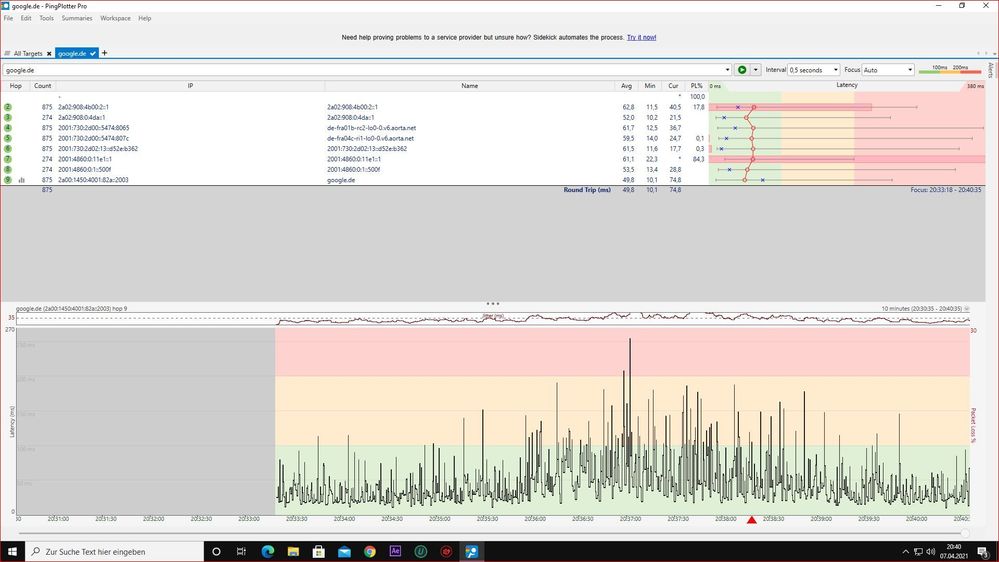Open the dropdown arrow beside start button
Viewport: 999px width, 562px height.
[x=756, y=70]
